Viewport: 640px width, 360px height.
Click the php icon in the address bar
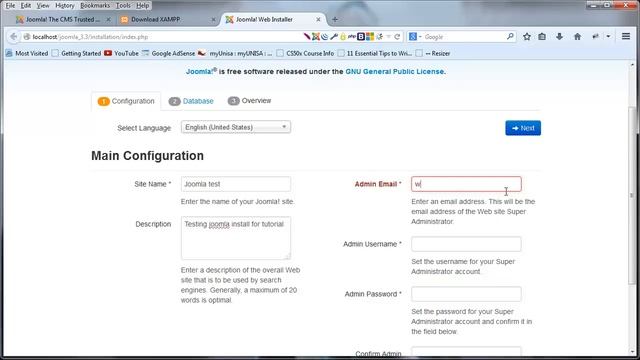352,36
